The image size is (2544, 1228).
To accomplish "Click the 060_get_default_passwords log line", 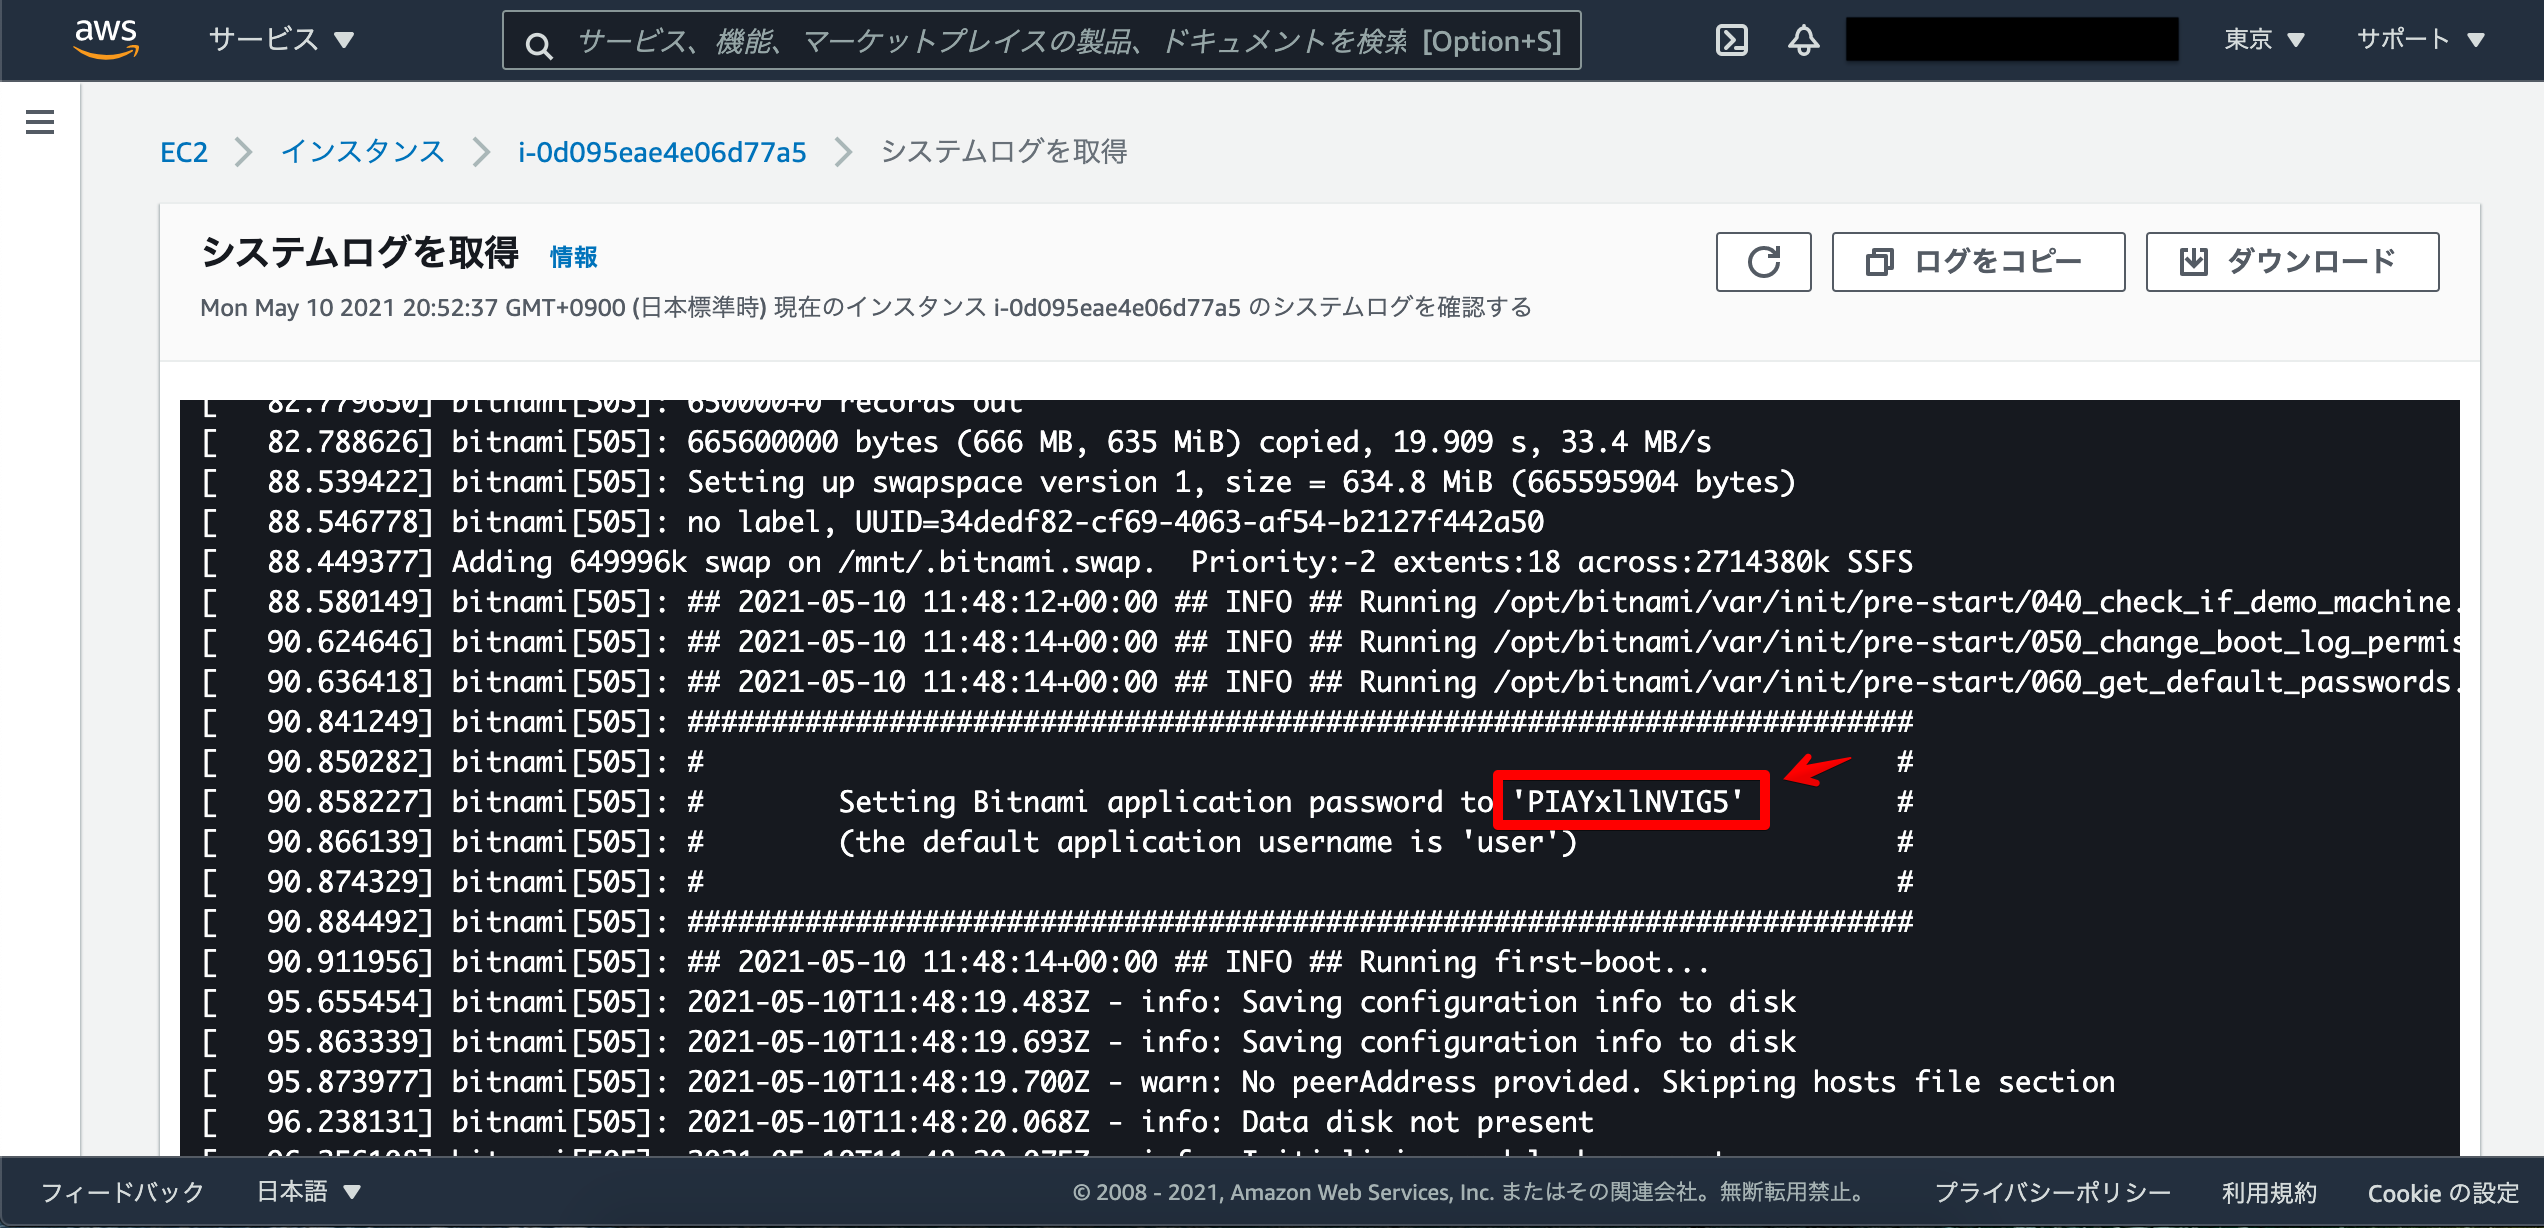I will pyautogui.click(x=1330, y=682).
